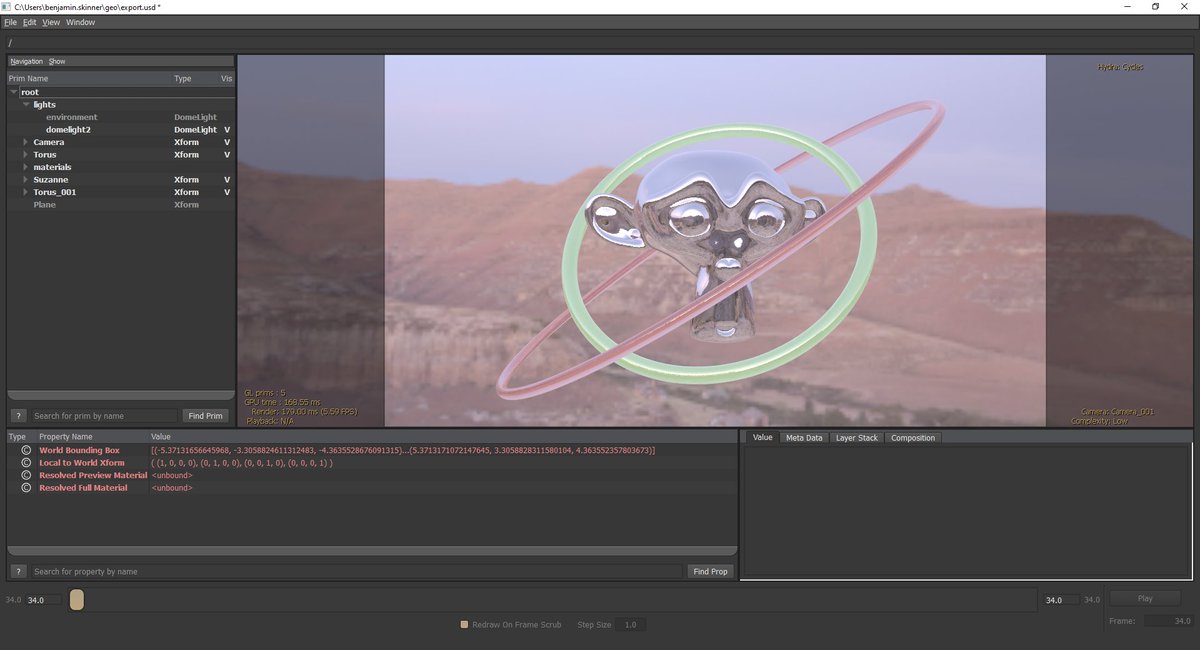Open the Edit menu
The image size is (1200, 650).
tap(29, 22)
